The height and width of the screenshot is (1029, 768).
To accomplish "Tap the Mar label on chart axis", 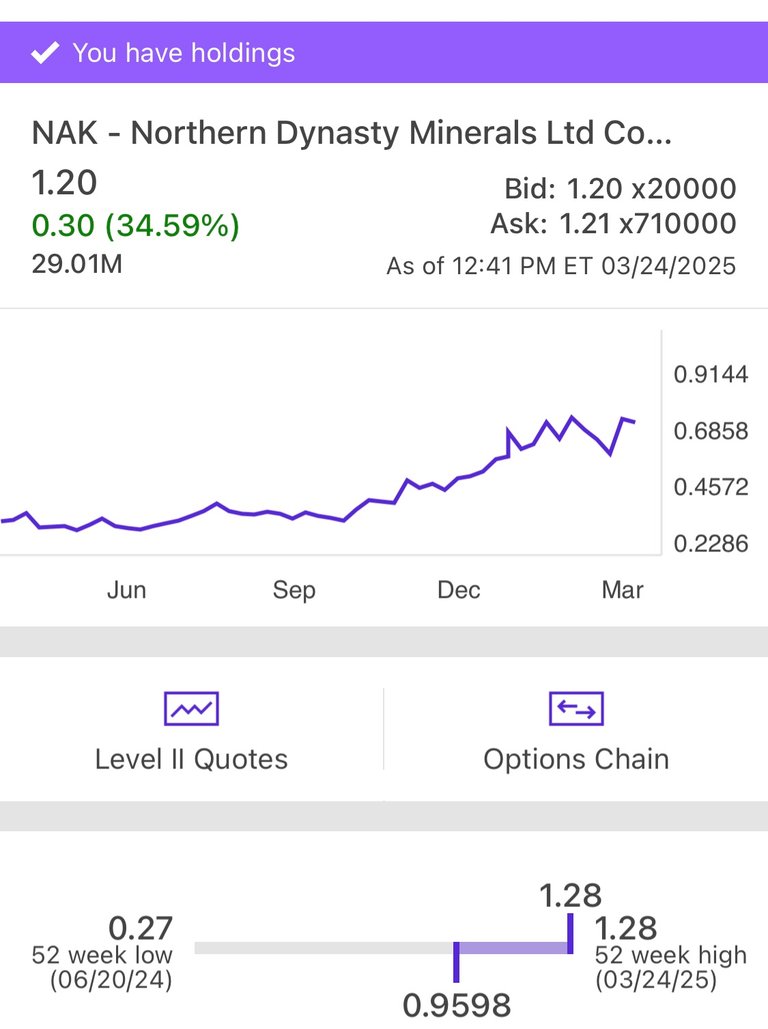I will (622, 590).
